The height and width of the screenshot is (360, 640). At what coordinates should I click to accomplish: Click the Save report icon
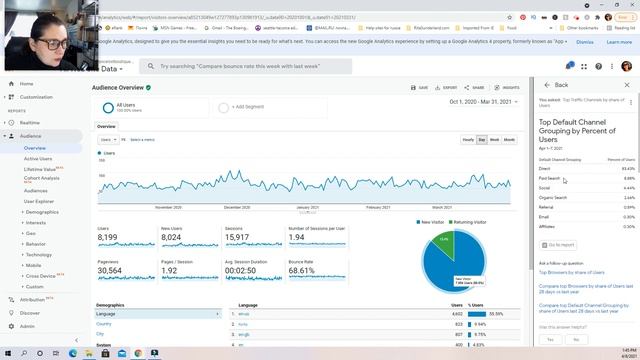coord(413,87)
